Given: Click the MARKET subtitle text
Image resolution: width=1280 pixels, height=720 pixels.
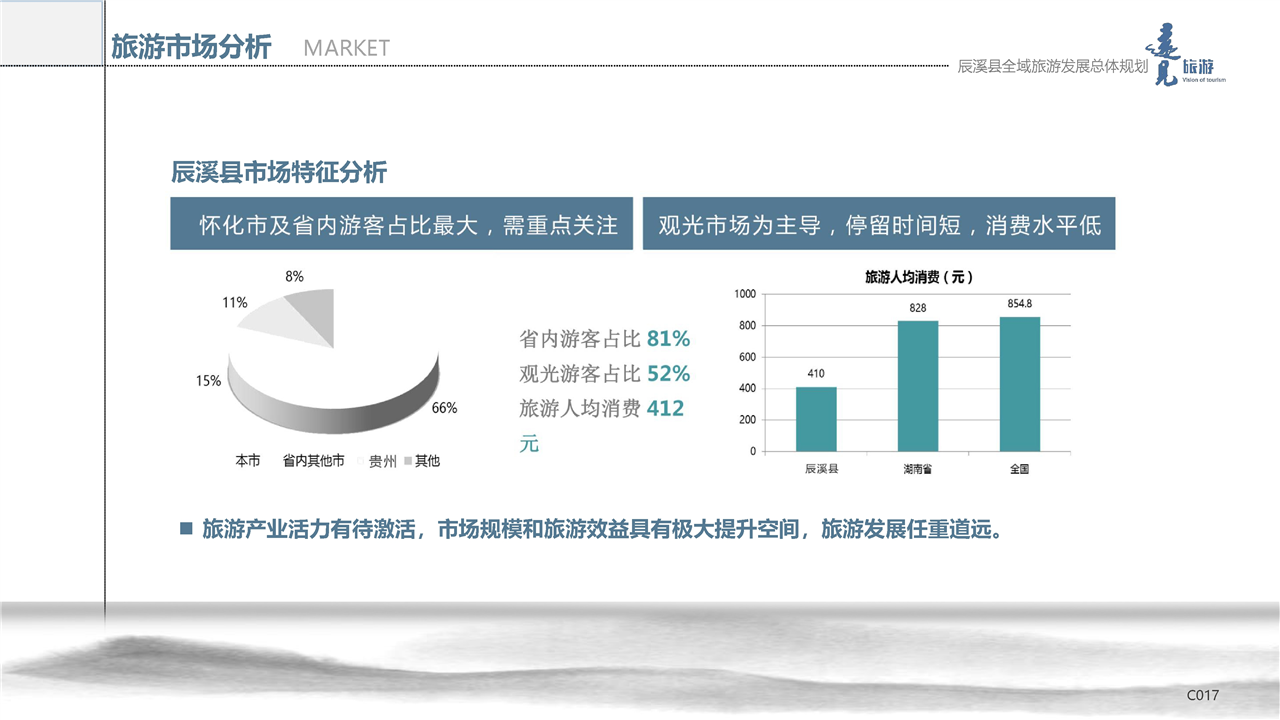Looking at the screenshot, I should click(x=346, y=48).
